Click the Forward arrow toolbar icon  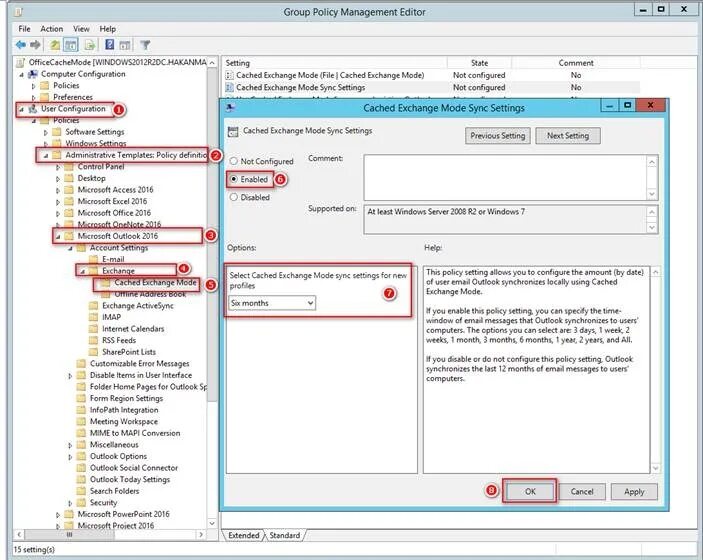tap(35, 45)
